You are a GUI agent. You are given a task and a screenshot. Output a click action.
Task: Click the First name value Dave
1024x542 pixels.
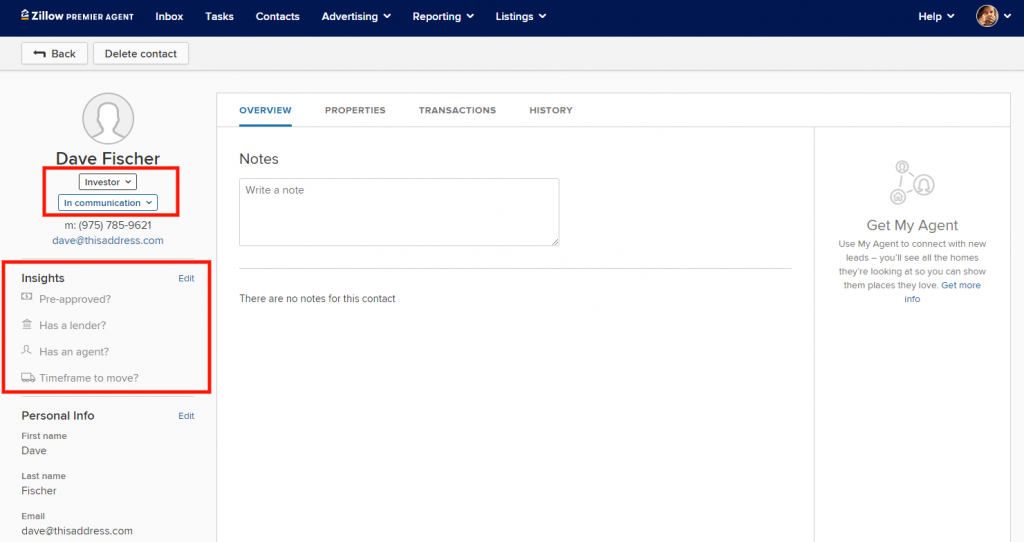click(34, 451)
